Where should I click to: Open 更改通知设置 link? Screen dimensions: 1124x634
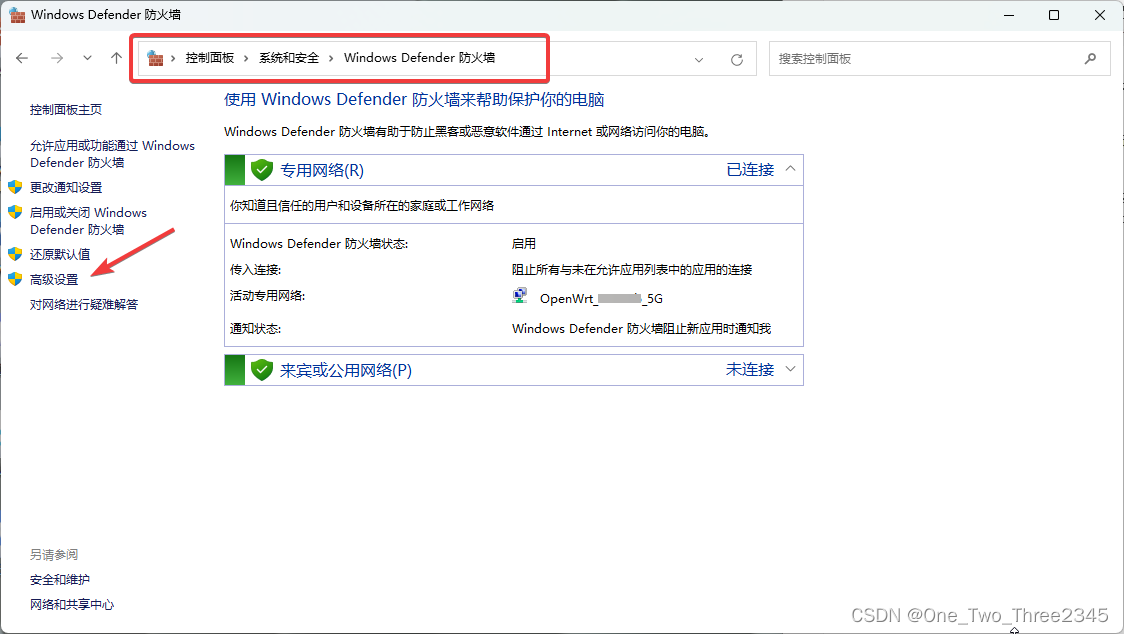click(x=66, y=188)
